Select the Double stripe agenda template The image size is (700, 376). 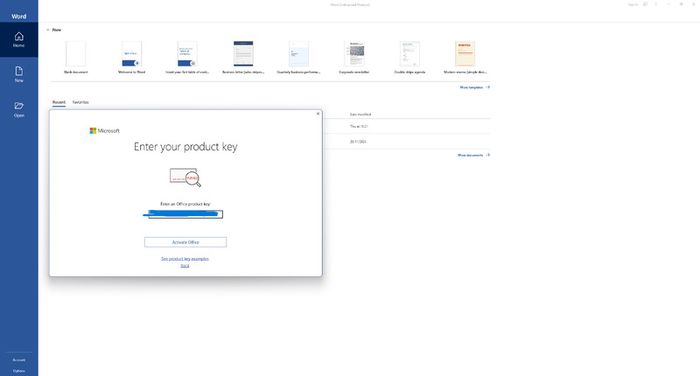pyautogui.click(x=410, y=57)
